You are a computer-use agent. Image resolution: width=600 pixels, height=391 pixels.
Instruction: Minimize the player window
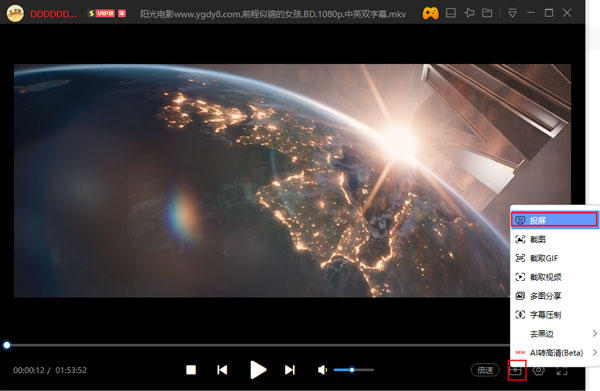(530, 13)
